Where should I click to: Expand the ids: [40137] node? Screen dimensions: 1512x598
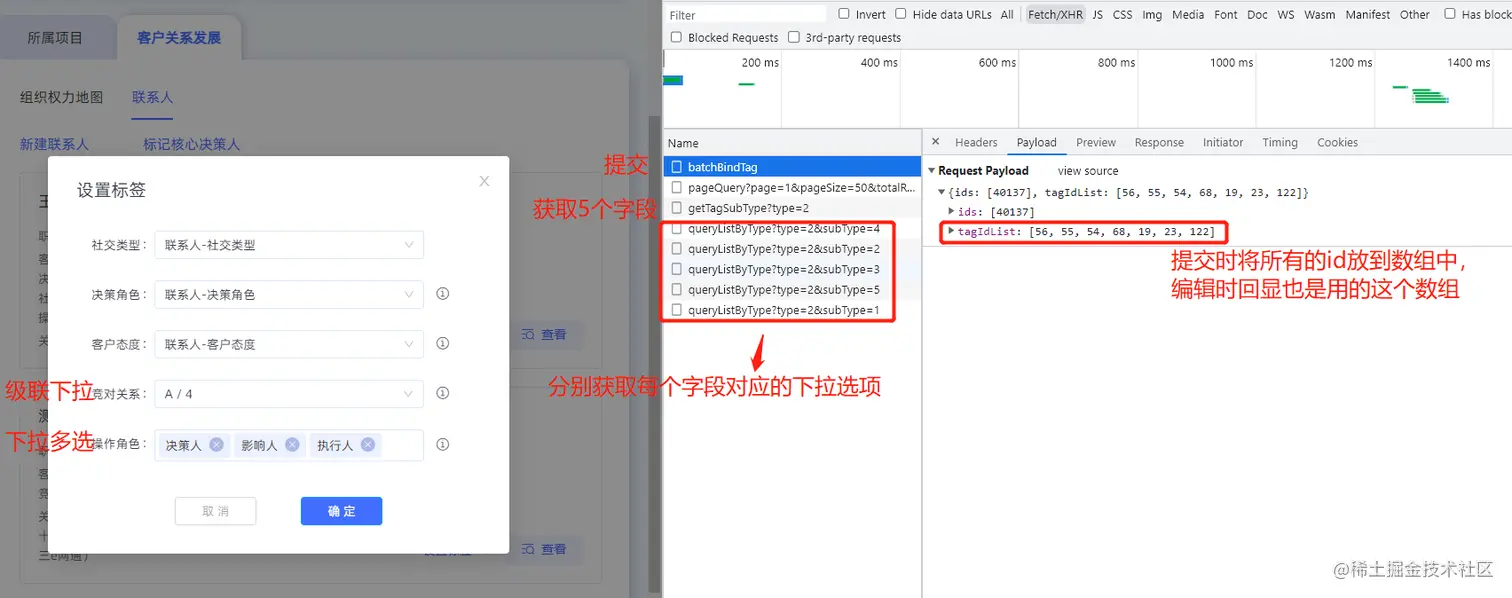coord(952,211)
